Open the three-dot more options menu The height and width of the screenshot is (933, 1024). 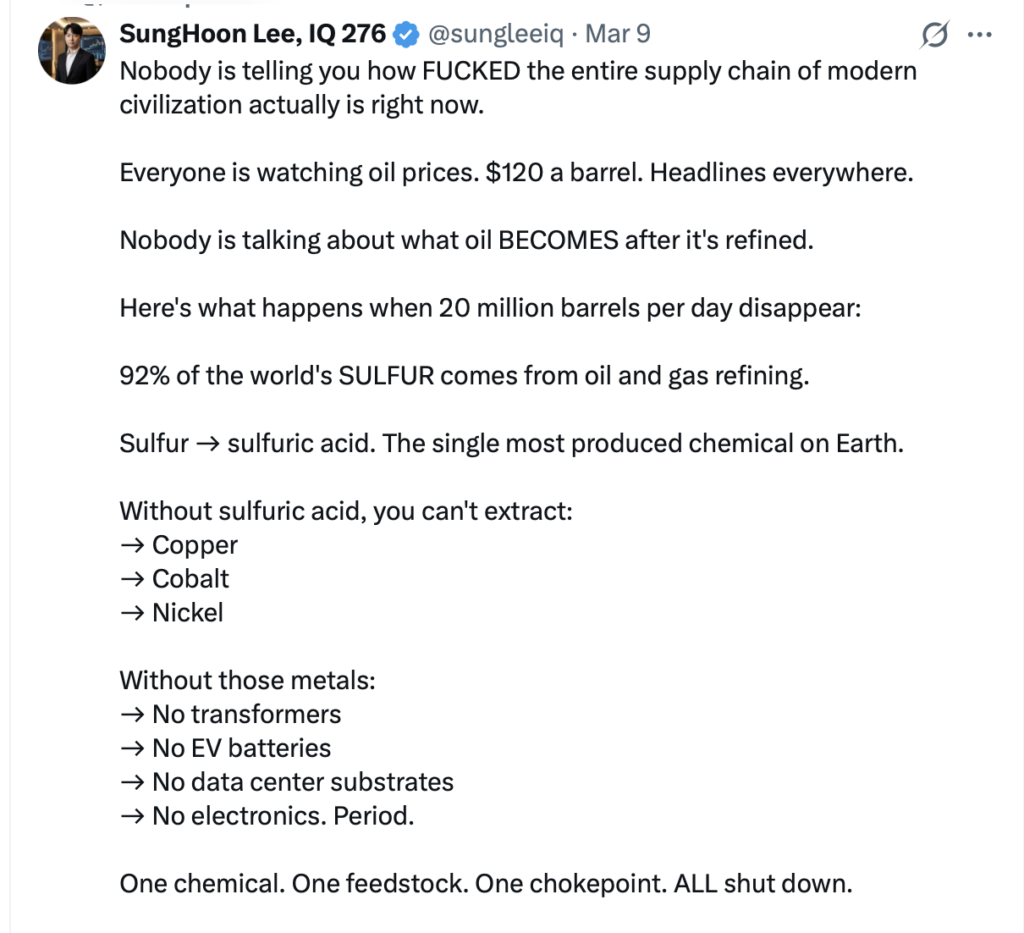point(978,35)
